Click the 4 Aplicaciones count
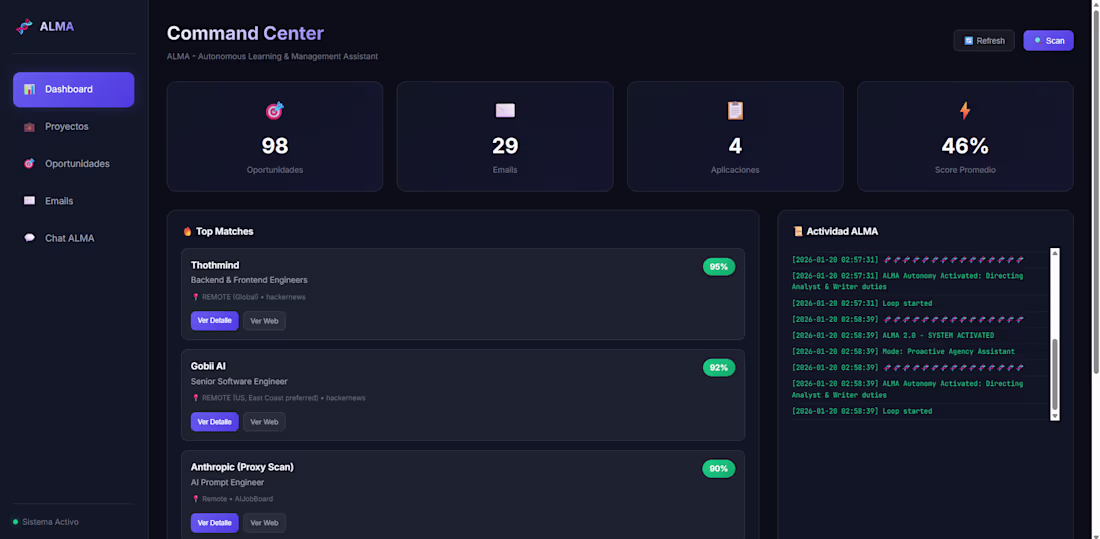Screen dimensions: 1100x539 (735, 145)
